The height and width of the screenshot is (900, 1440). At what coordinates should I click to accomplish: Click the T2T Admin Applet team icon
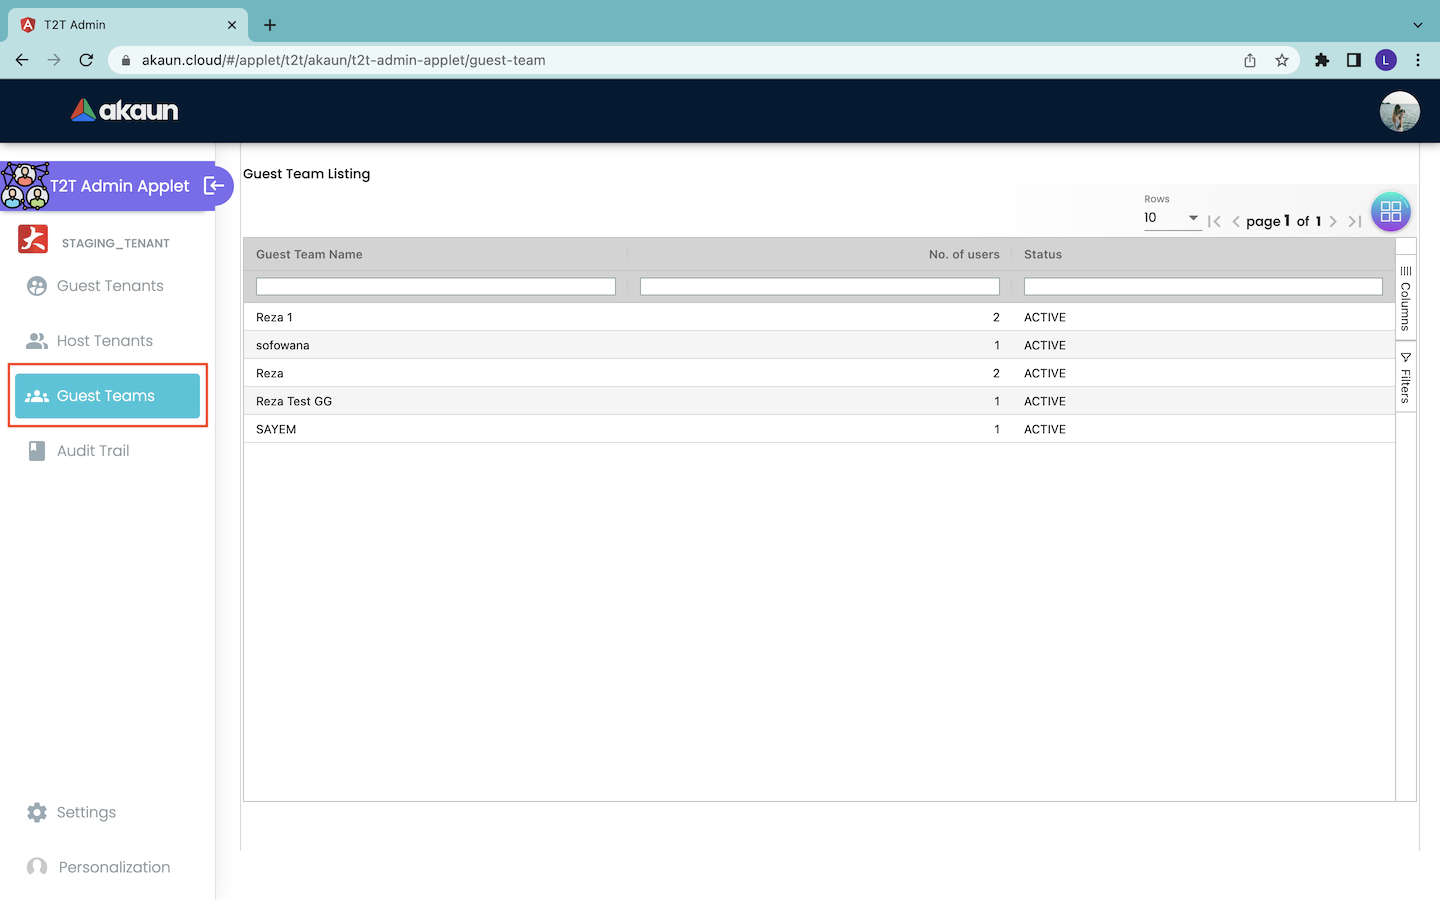tap(25, 186)
